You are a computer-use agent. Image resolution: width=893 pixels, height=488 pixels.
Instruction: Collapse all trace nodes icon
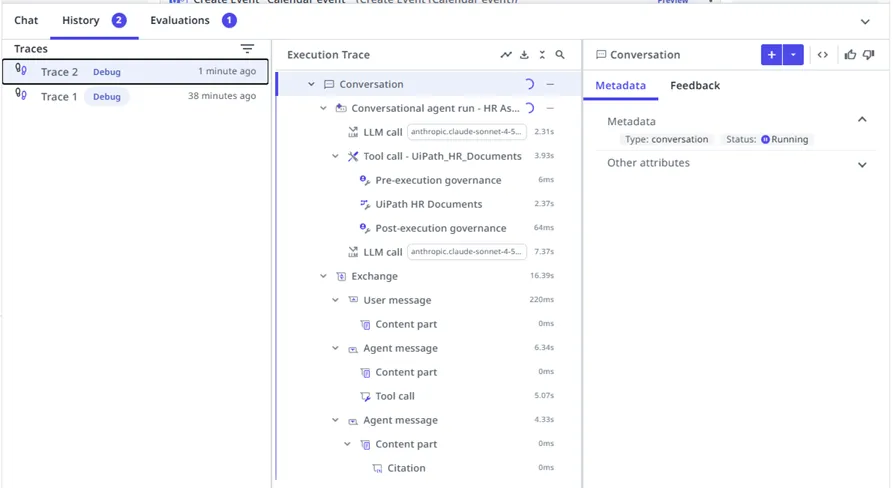tap(542, 55)
